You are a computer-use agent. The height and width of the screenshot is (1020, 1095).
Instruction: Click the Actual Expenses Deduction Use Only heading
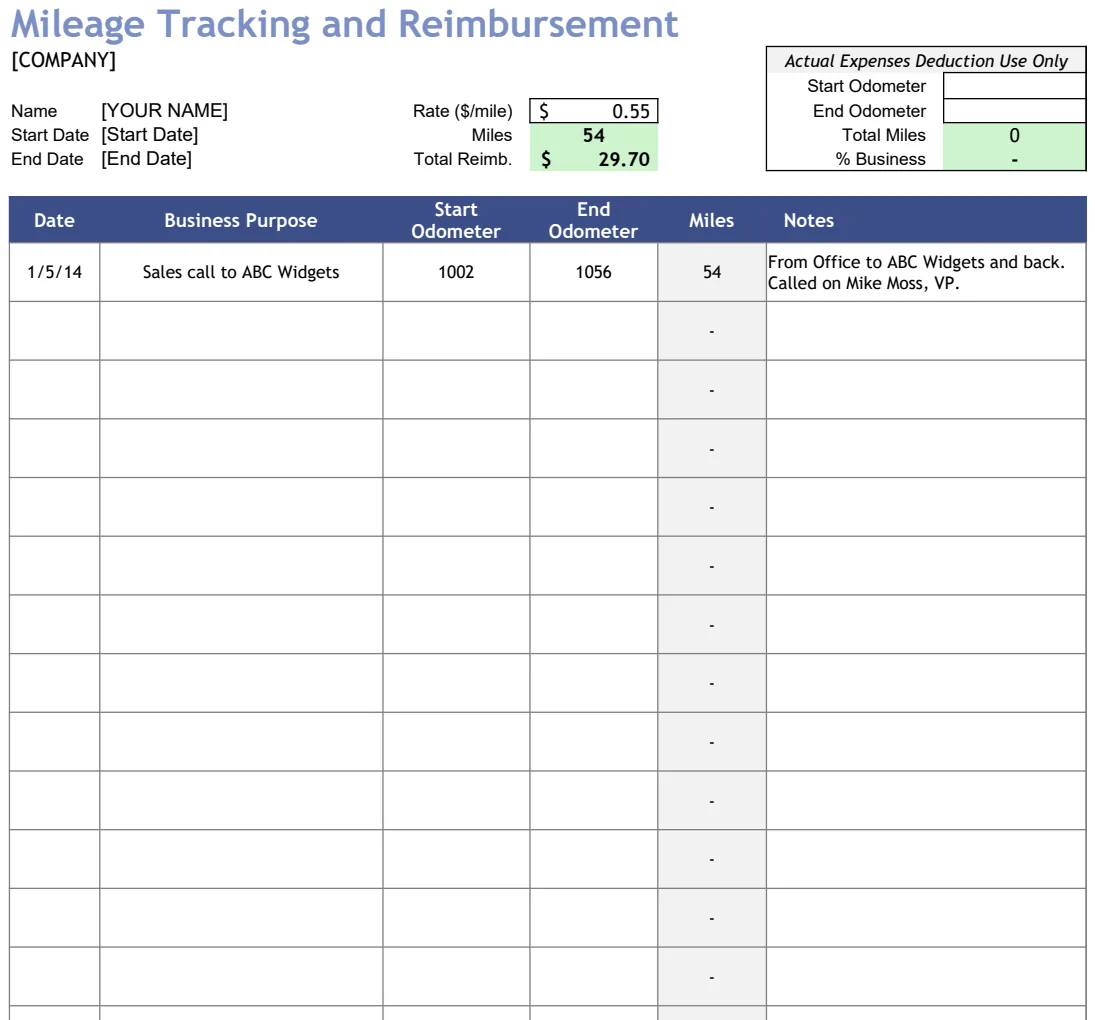(926, 61)
